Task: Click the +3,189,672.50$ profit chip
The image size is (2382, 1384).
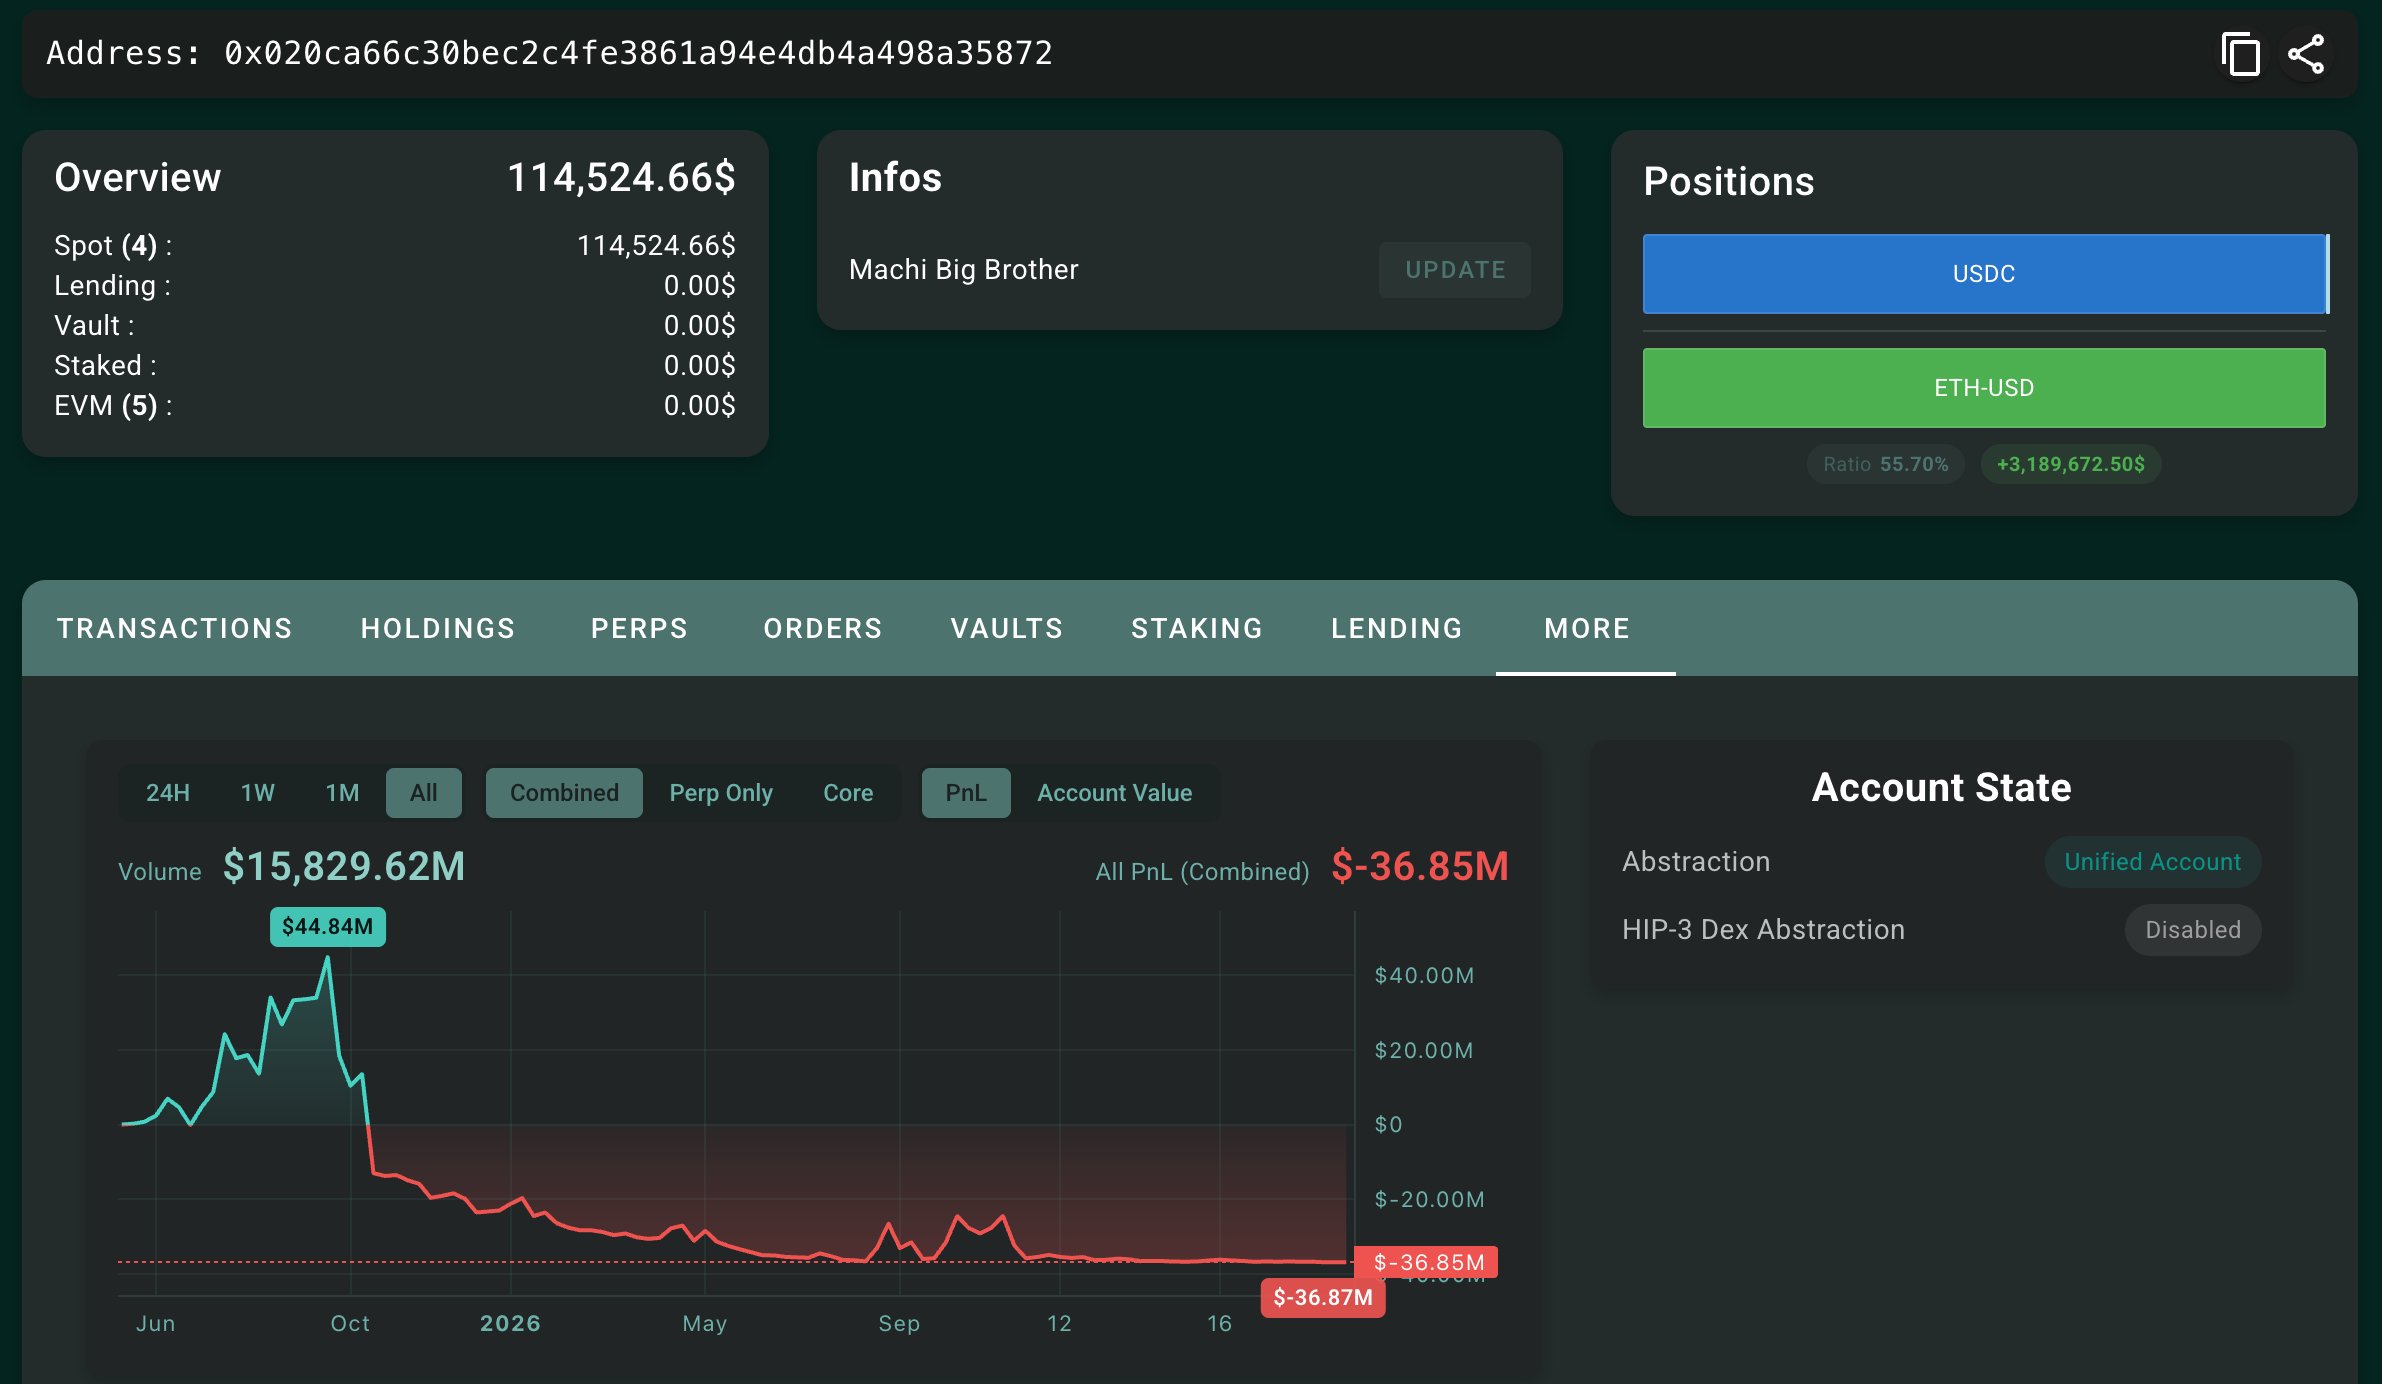Action: [2071, 464]
